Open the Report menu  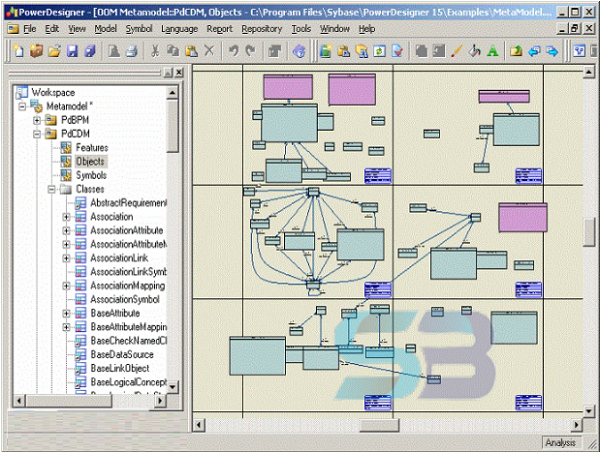[x=220, y=29]
